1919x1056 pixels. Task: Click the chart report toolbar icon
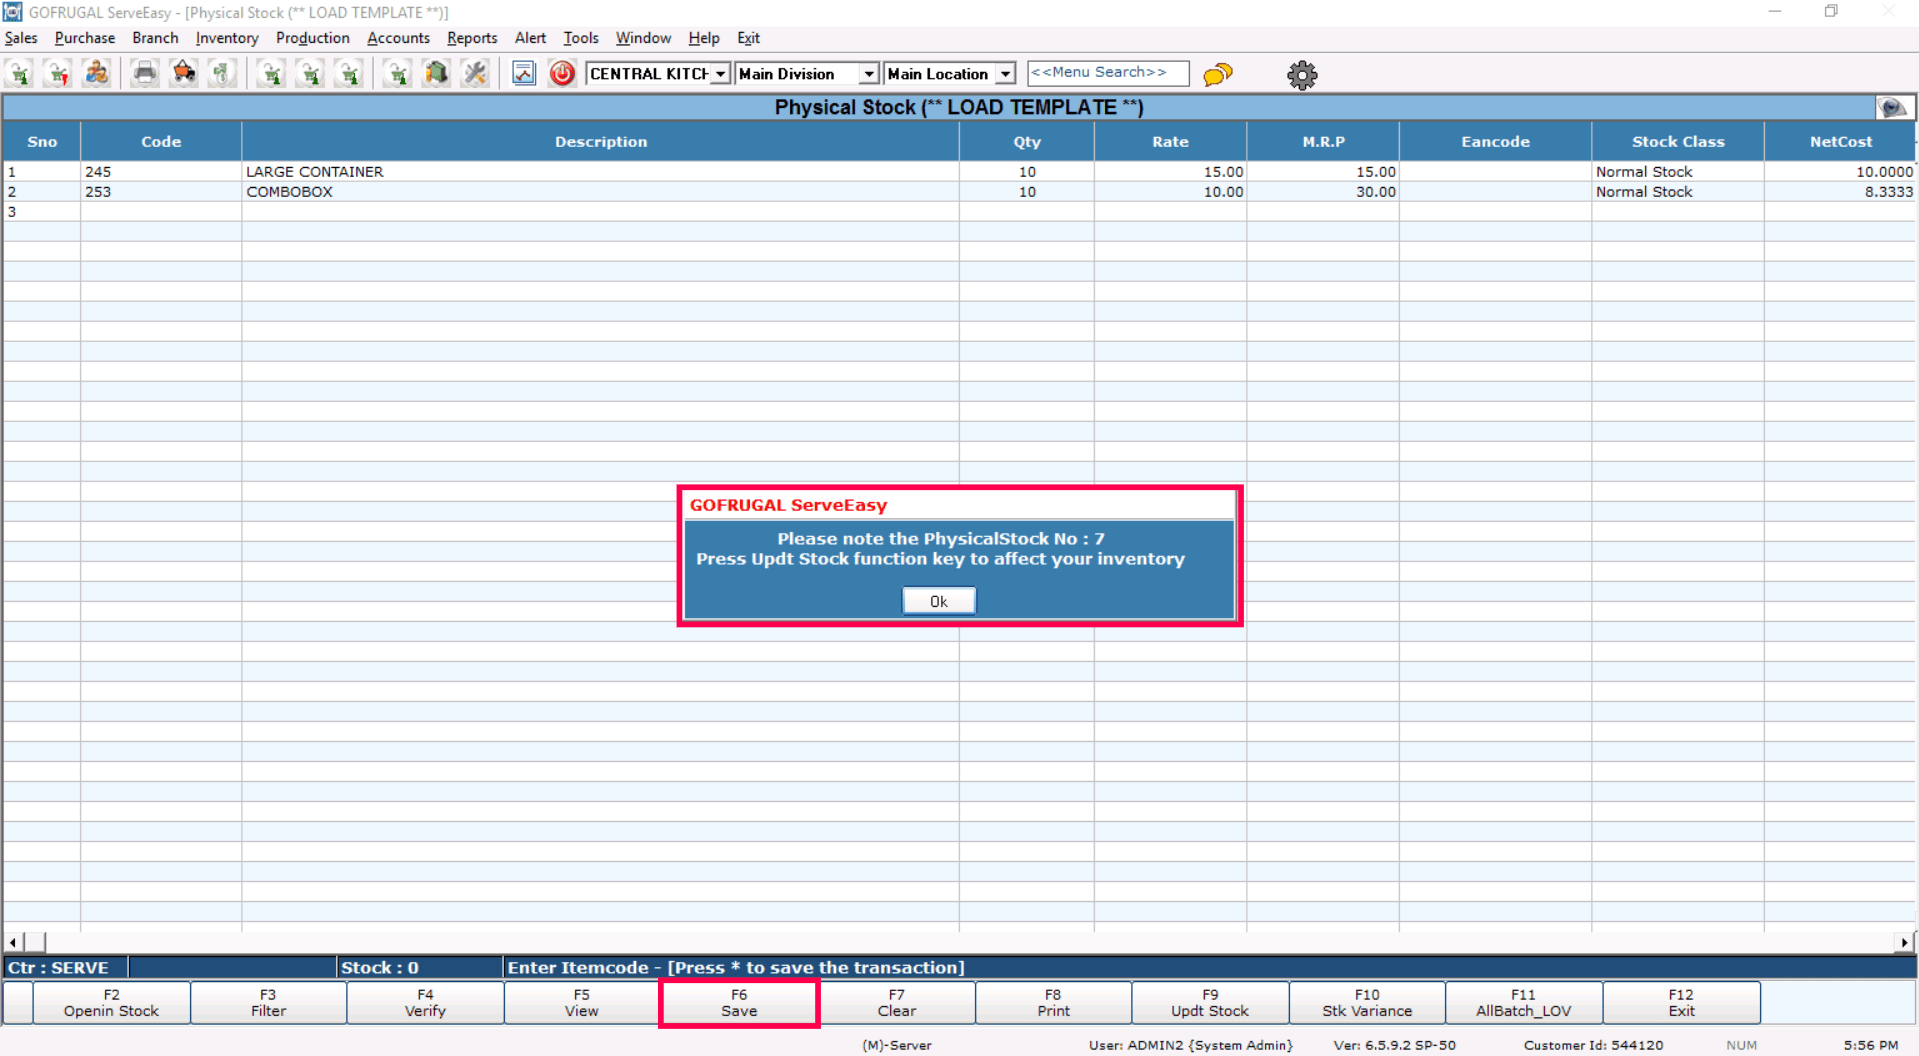[524, 74]
